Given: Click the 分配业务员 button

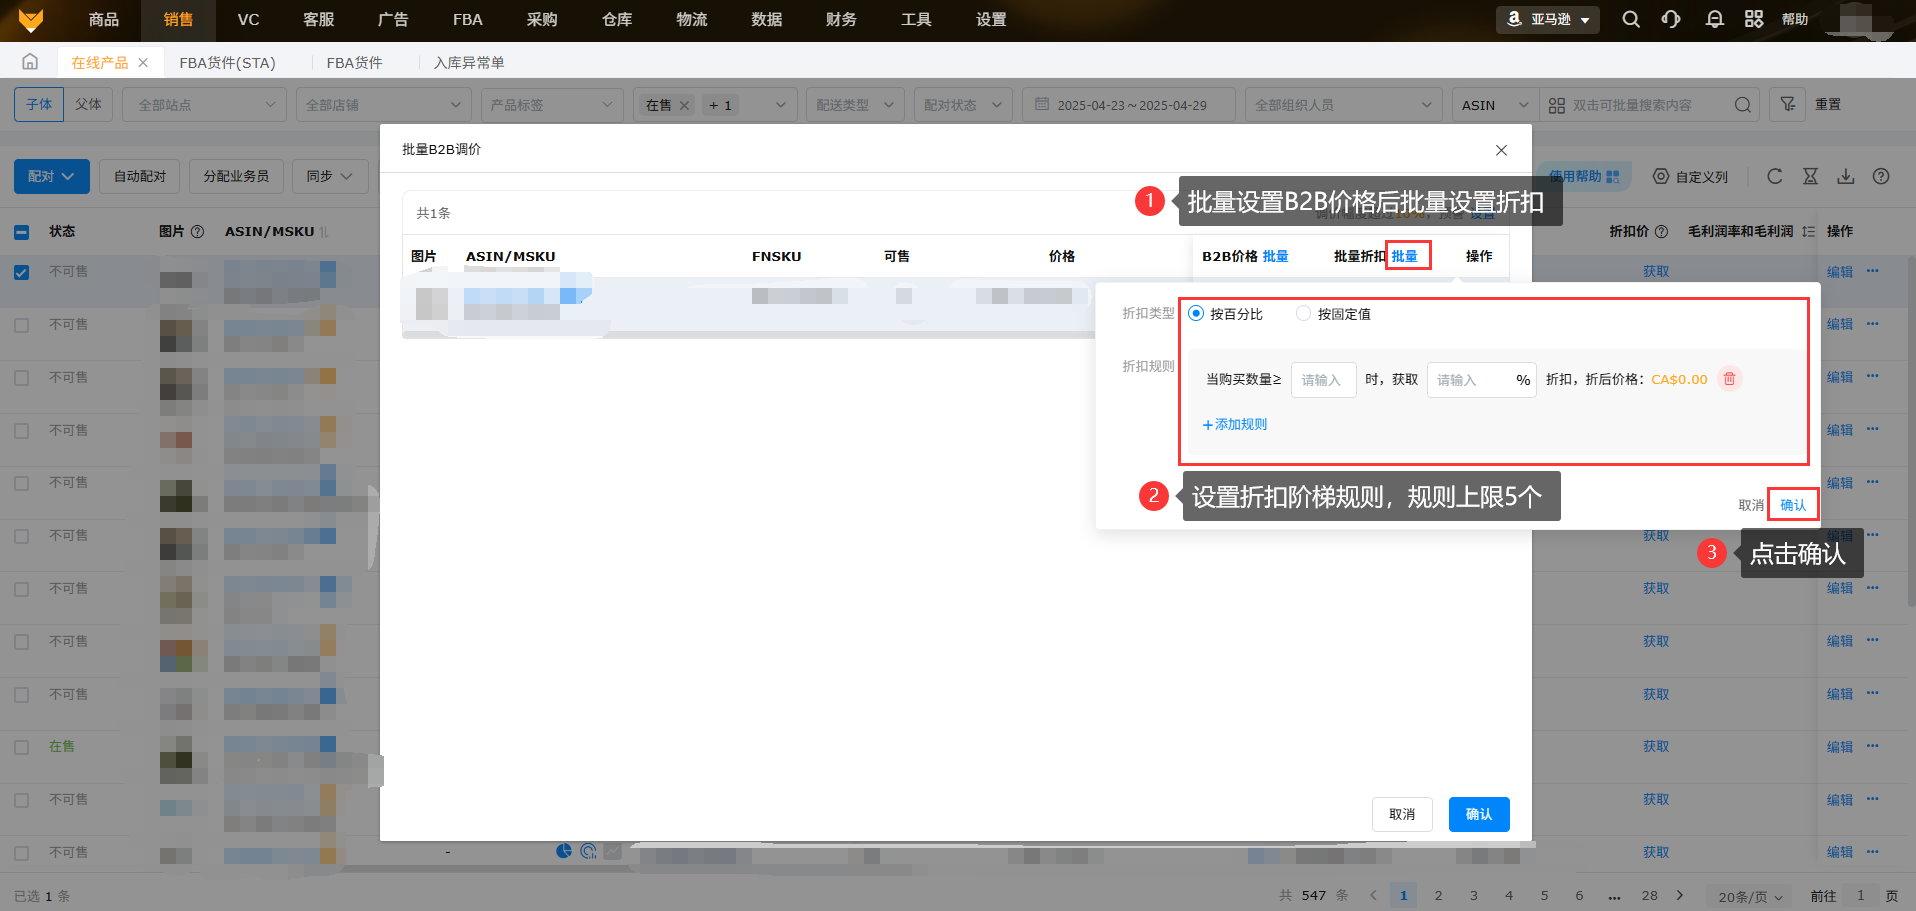Looking at the screenshot, I should [x=236, y=176].
